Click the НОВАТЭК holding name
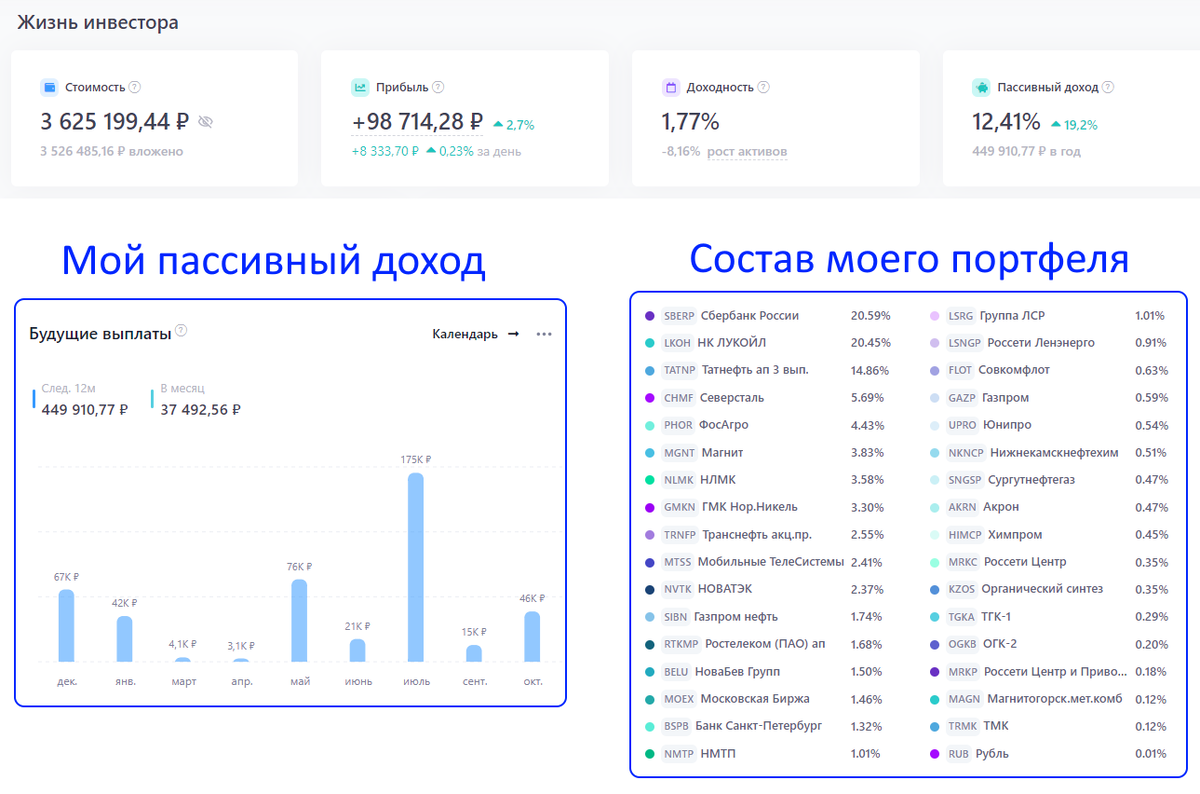The height and width of the screenshot is (794, 1200). [x=725, y=589]
